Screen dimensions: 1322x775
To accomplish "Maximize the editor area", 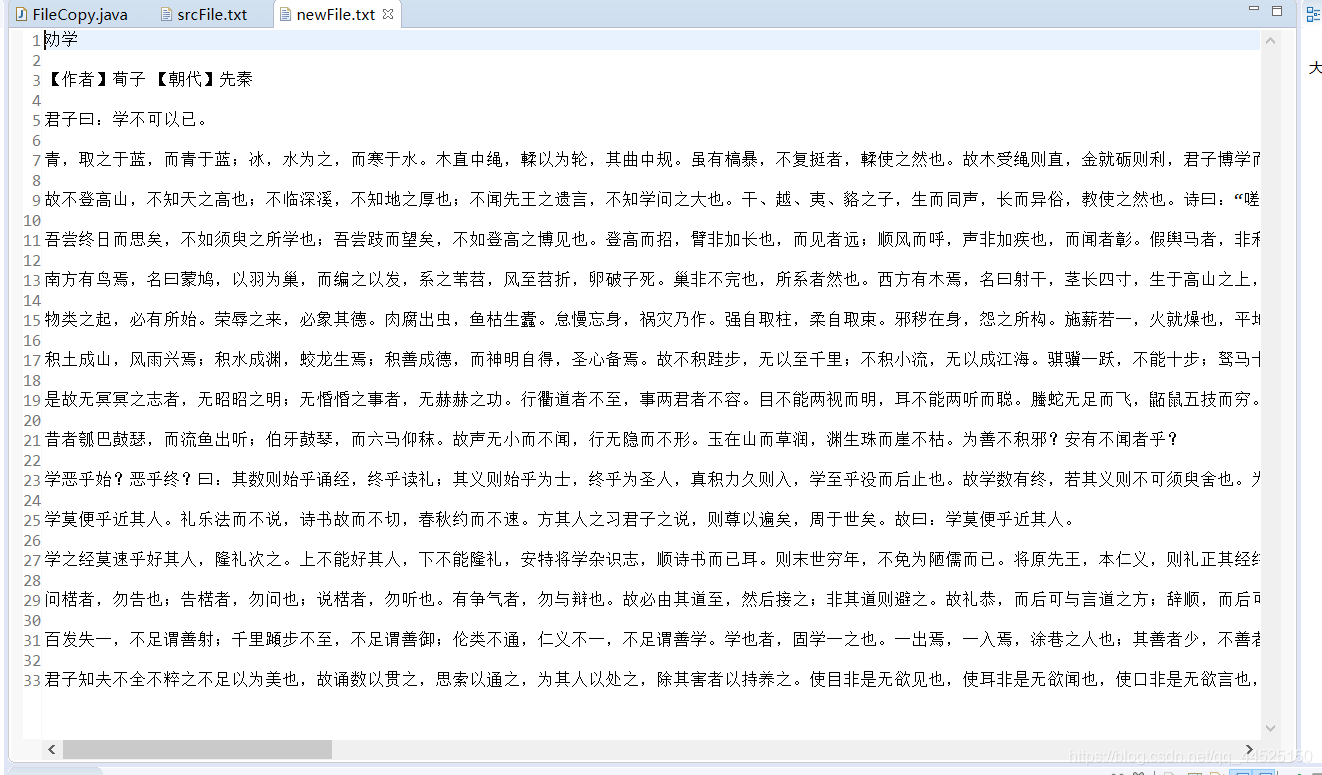I will (1277, 10).
